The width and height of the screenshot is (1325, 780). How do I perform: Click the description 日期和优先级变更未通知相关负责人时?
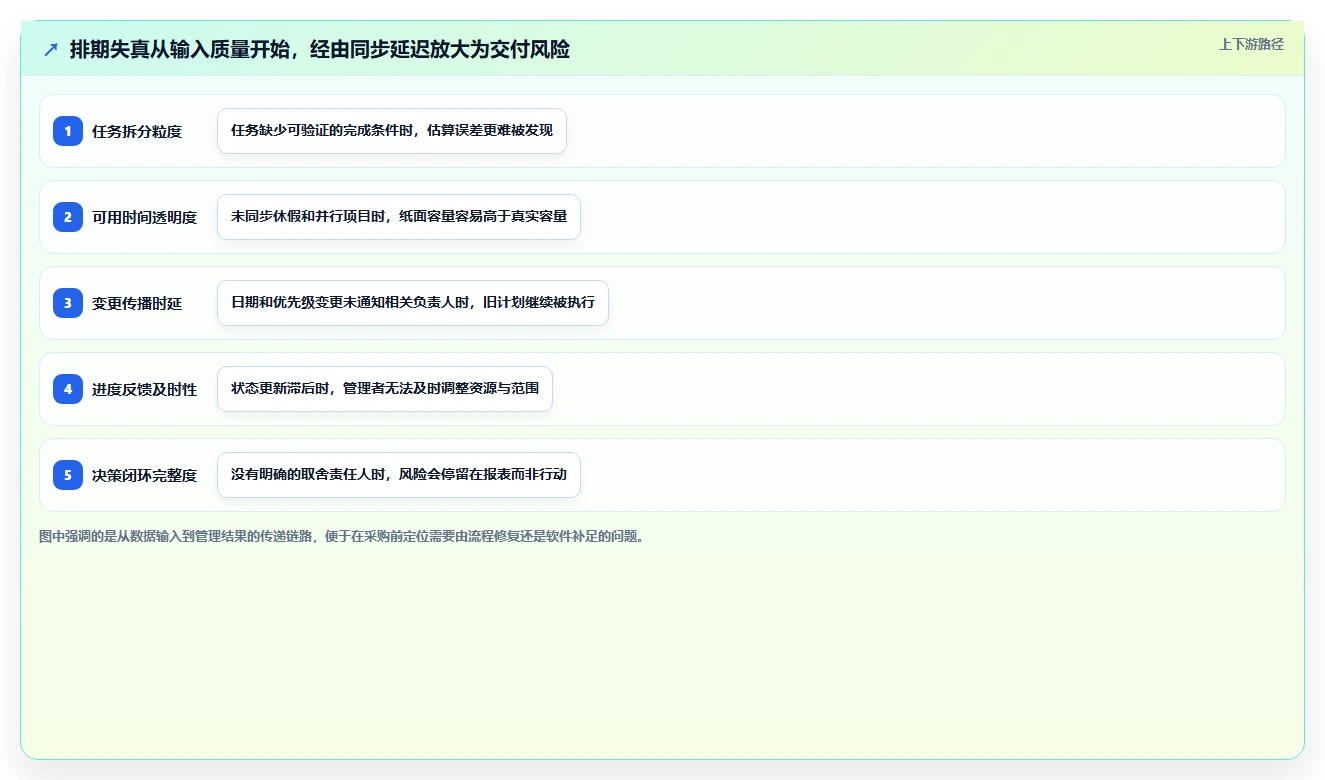click(413, 303)
